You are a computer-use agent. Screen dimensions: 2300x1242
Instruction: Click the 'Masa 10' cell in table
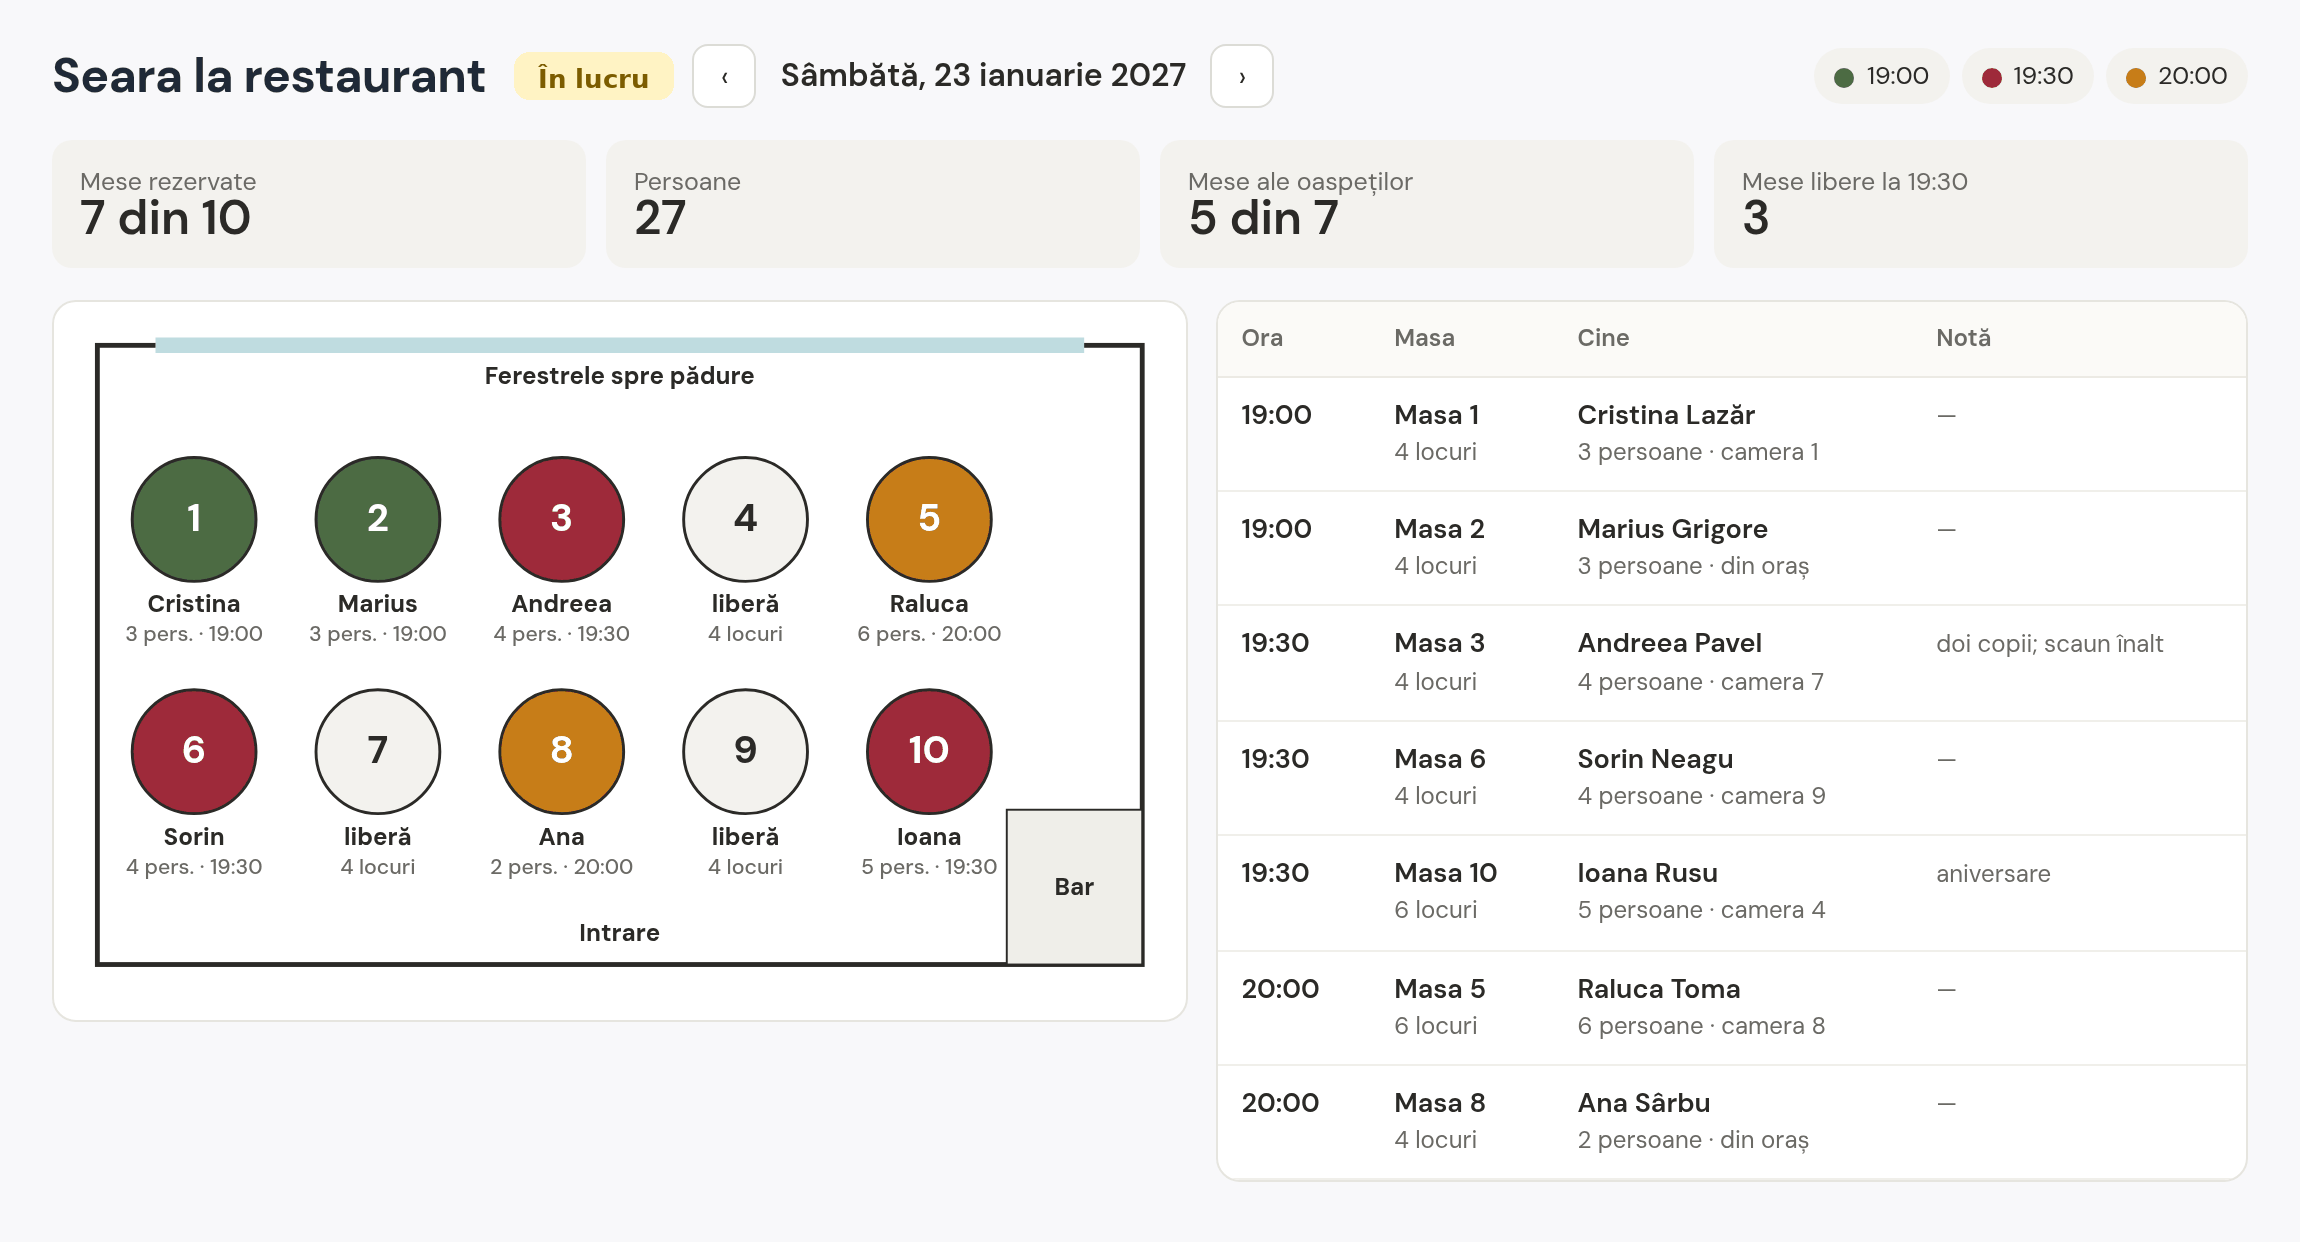[1445, 873]
